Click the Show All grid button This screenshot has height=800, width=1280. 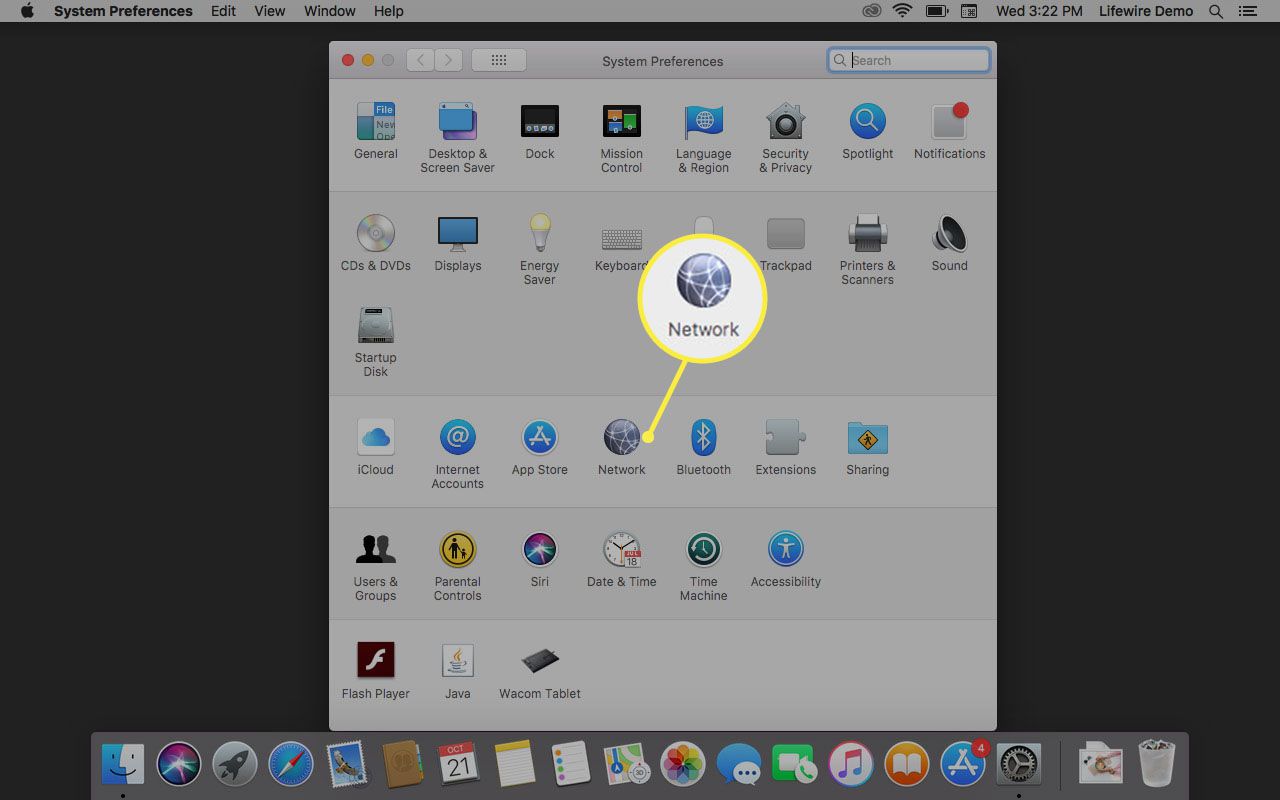click(x=499, y=60)
